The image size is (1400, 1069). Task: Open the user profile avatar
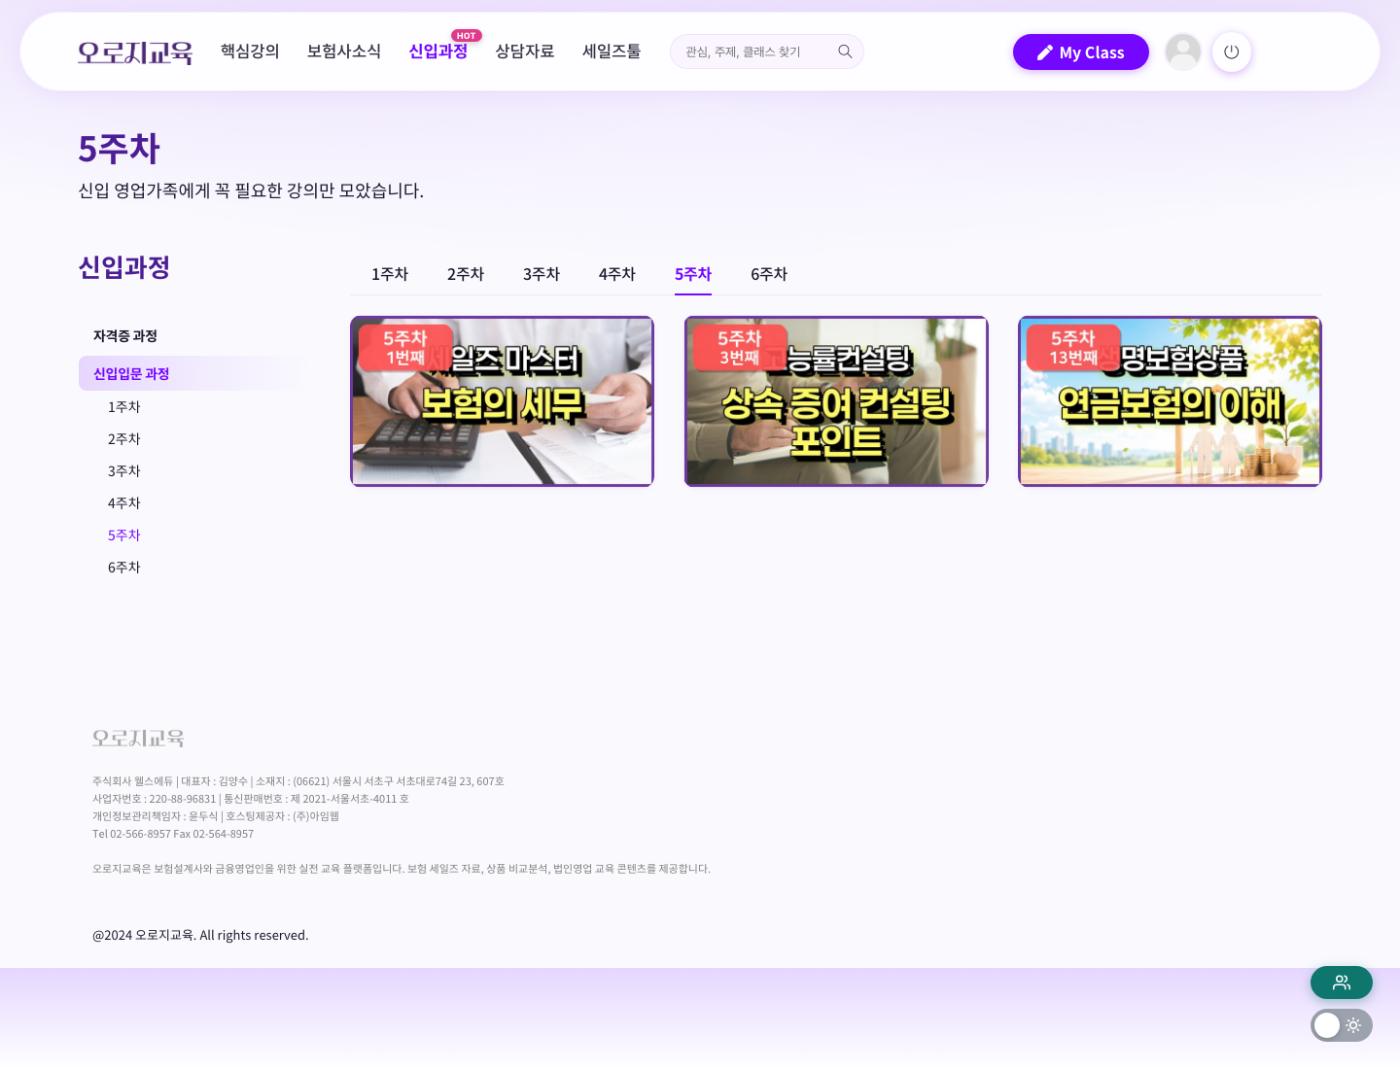[1183, 52]
